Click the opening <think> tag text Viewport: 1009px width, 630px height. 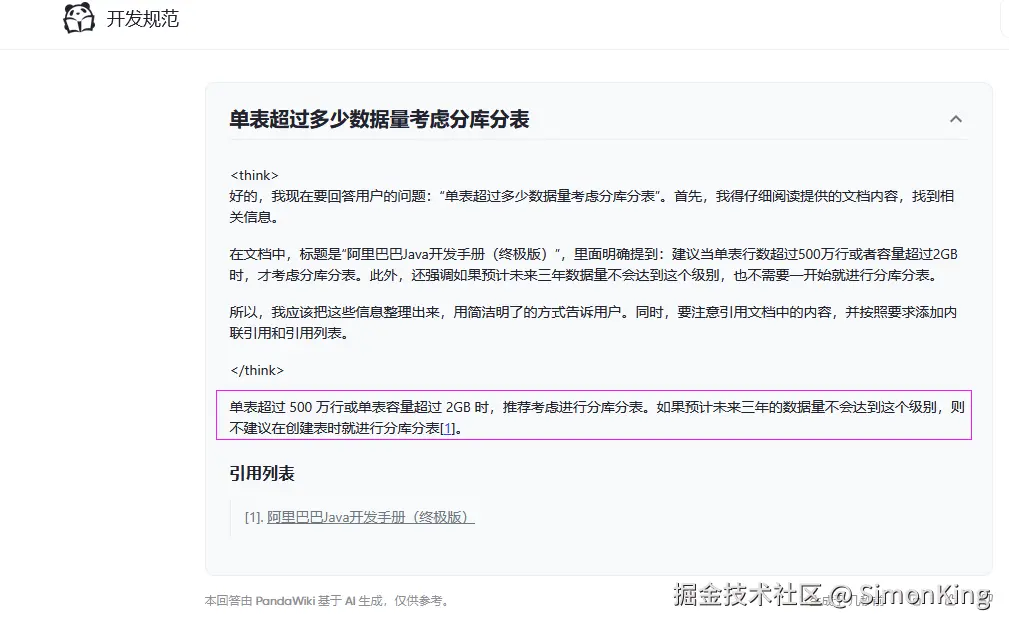(254, 175)
